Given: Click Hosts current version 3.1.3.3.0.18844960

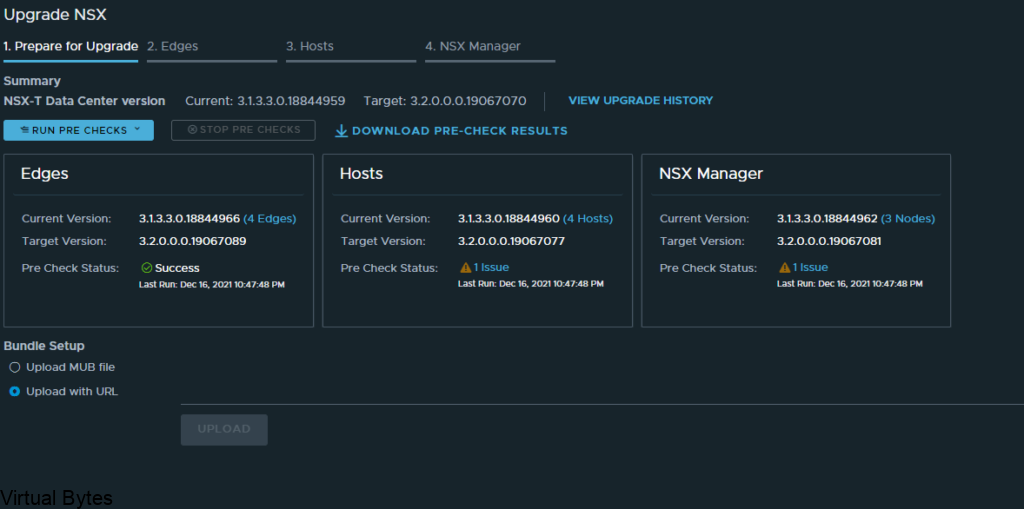Looking at the screenshot, I should (509, 218).
